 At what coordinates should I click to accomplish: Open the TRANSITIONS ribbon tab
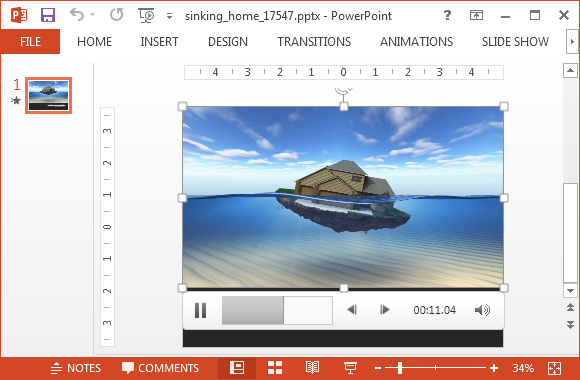point(314,41)
